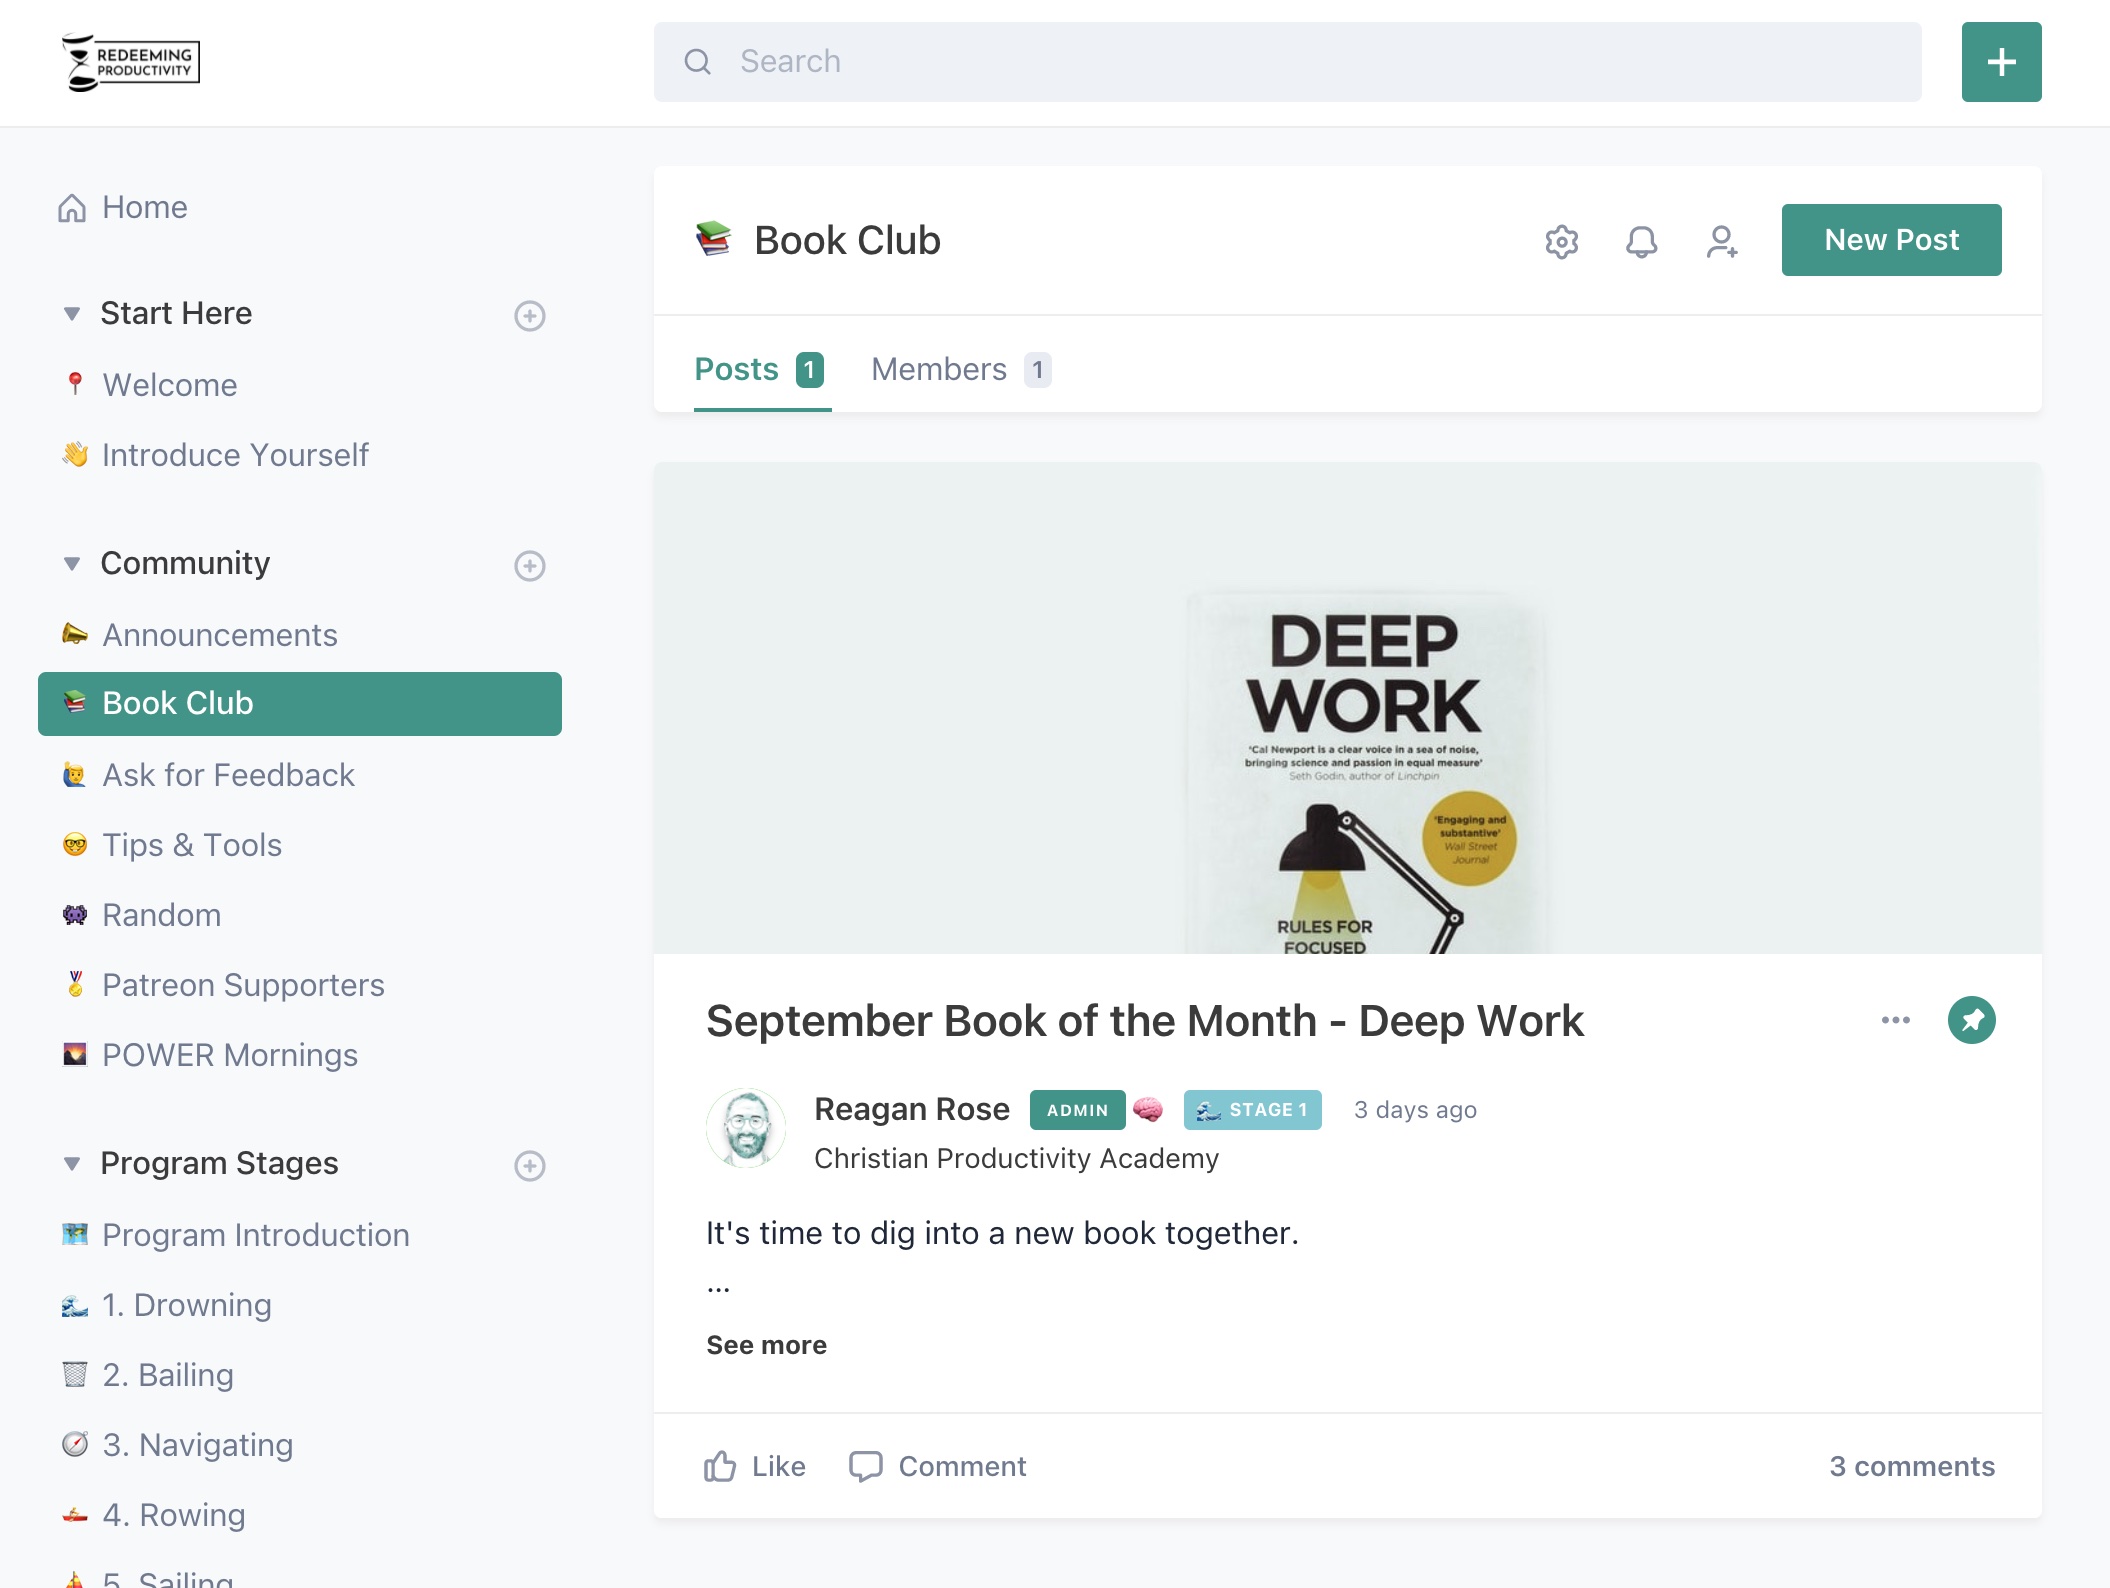Open post title September Book of the Month
Viewport: 2110px width, 1588px height.
[1145, 1021]
